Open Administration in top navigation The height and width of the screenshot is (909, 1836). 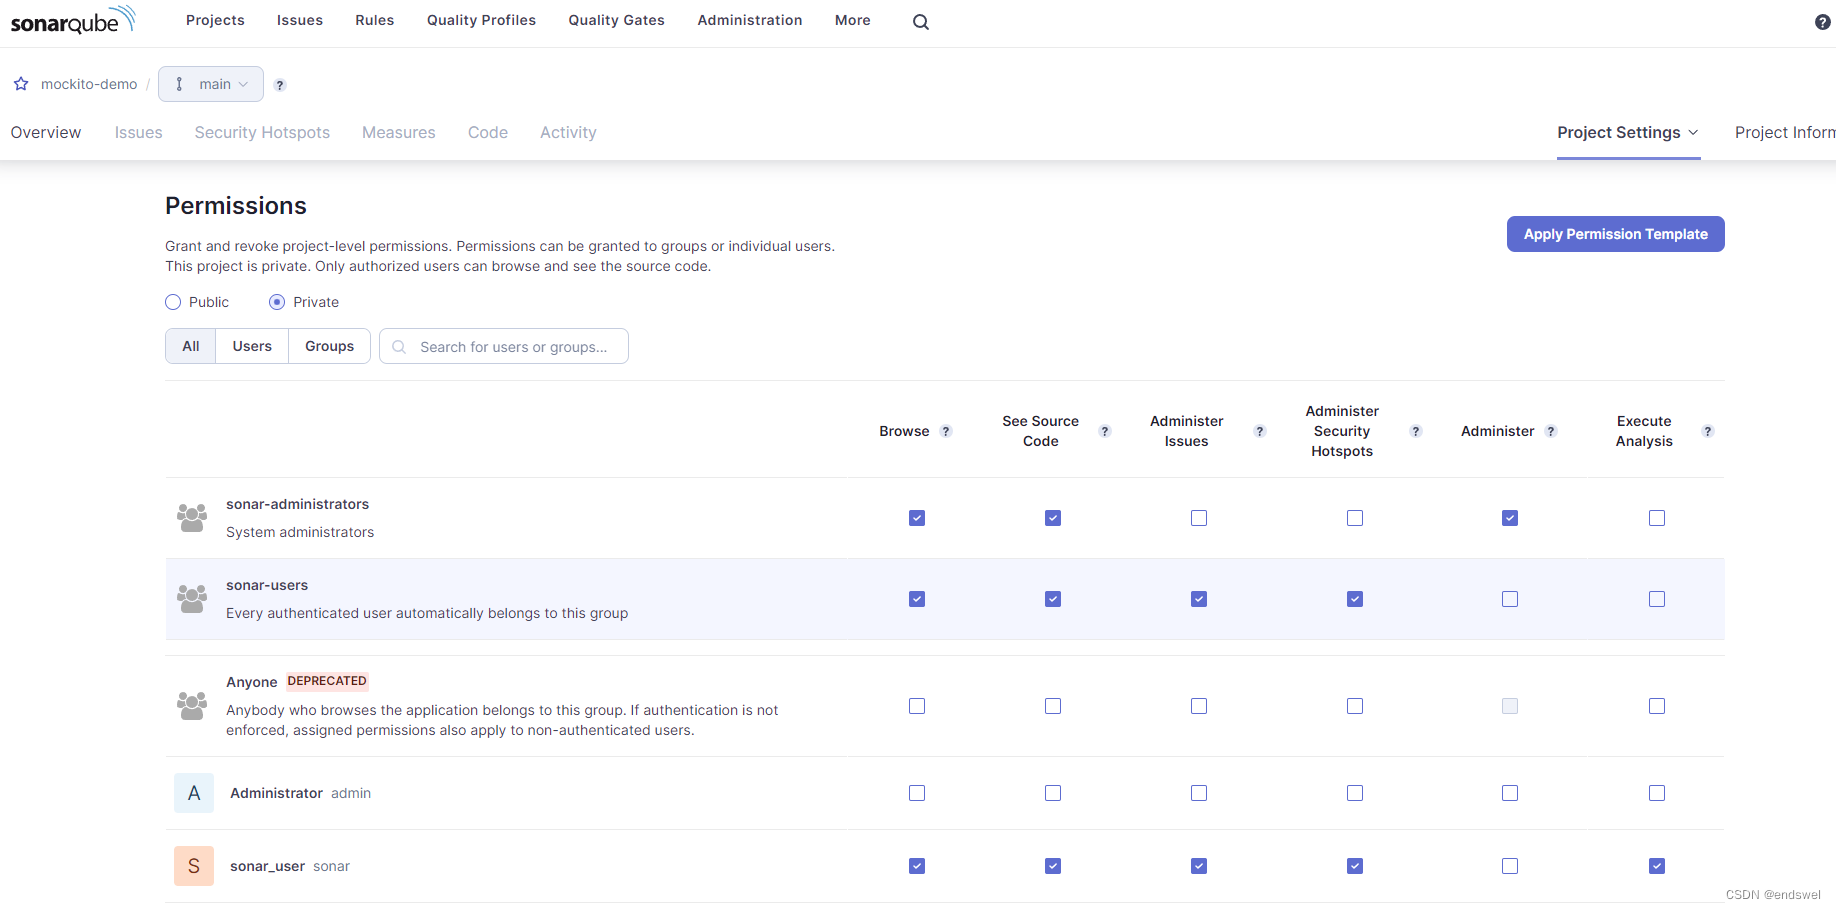click(x=750, y=20)
